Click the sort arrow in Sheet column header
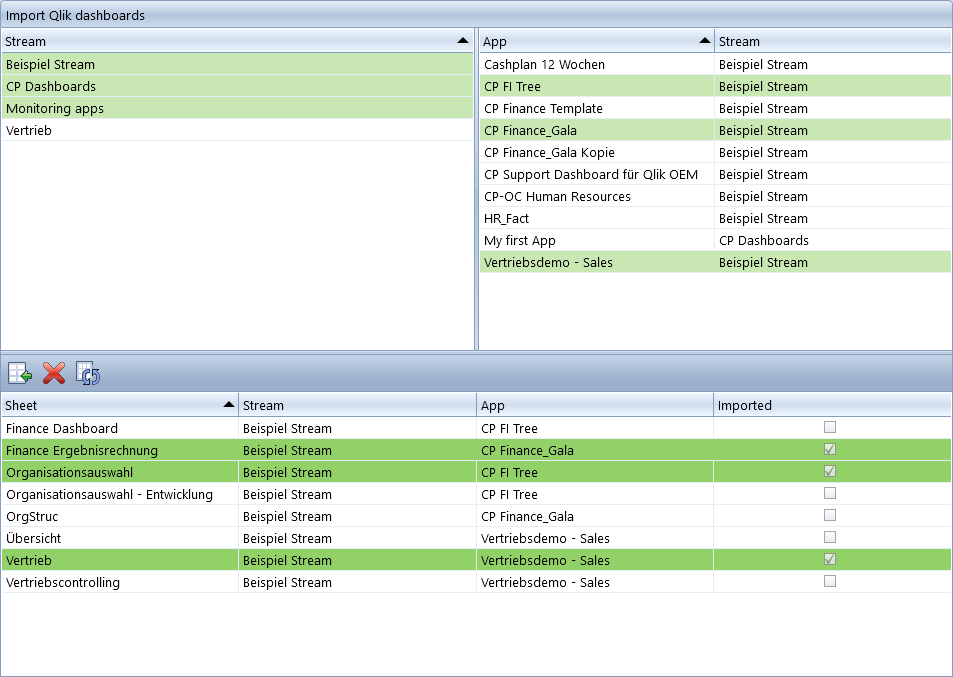The width and height of the screenshot is (953, 677). (x=229, y=405)
